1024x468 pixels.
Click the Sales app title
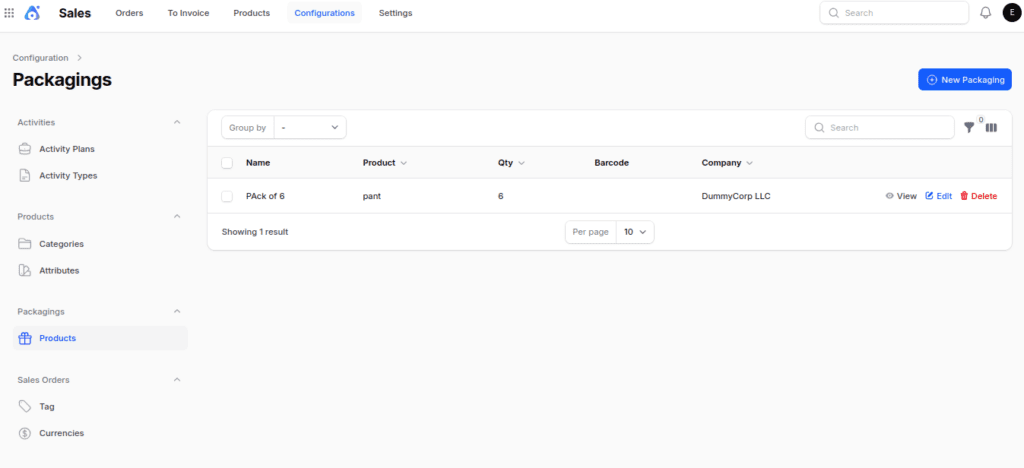point(75,12)
